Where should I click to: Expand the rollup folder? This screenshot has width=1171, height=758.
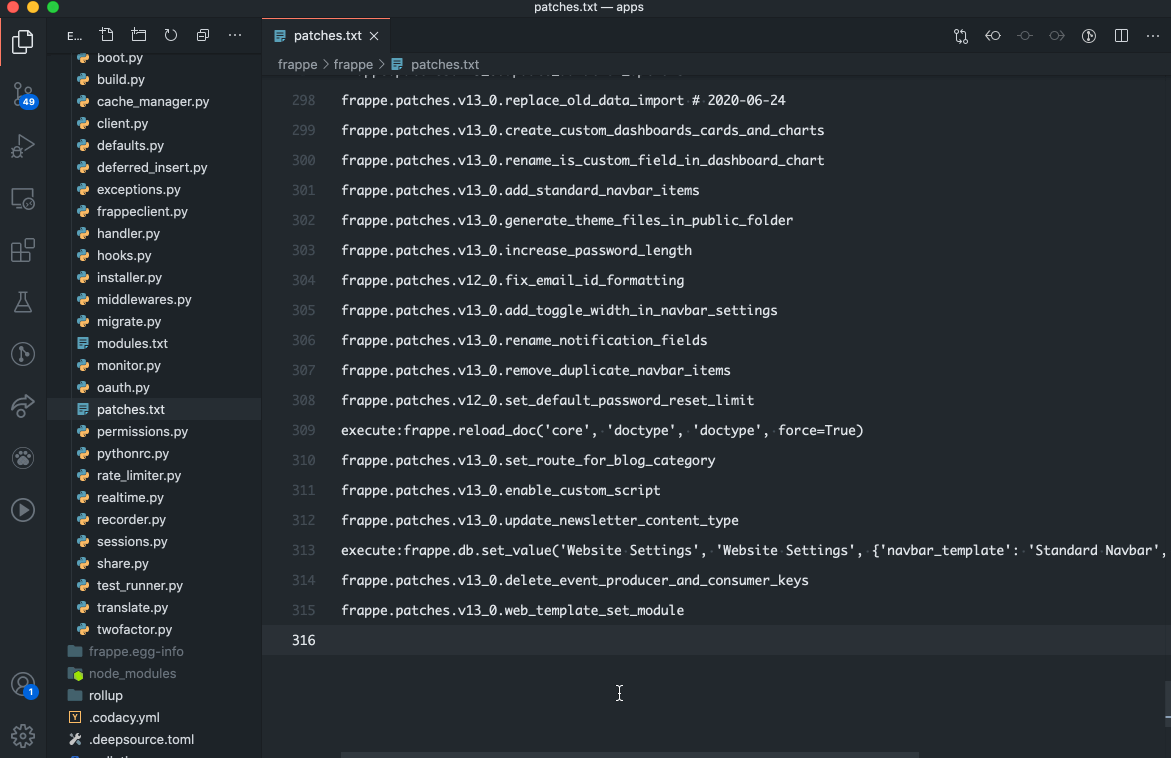coord(105,695)
